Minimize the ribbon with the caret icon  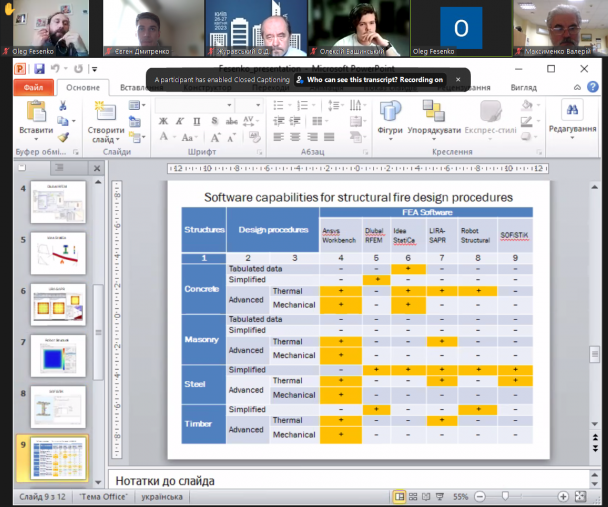pos(577,87)
